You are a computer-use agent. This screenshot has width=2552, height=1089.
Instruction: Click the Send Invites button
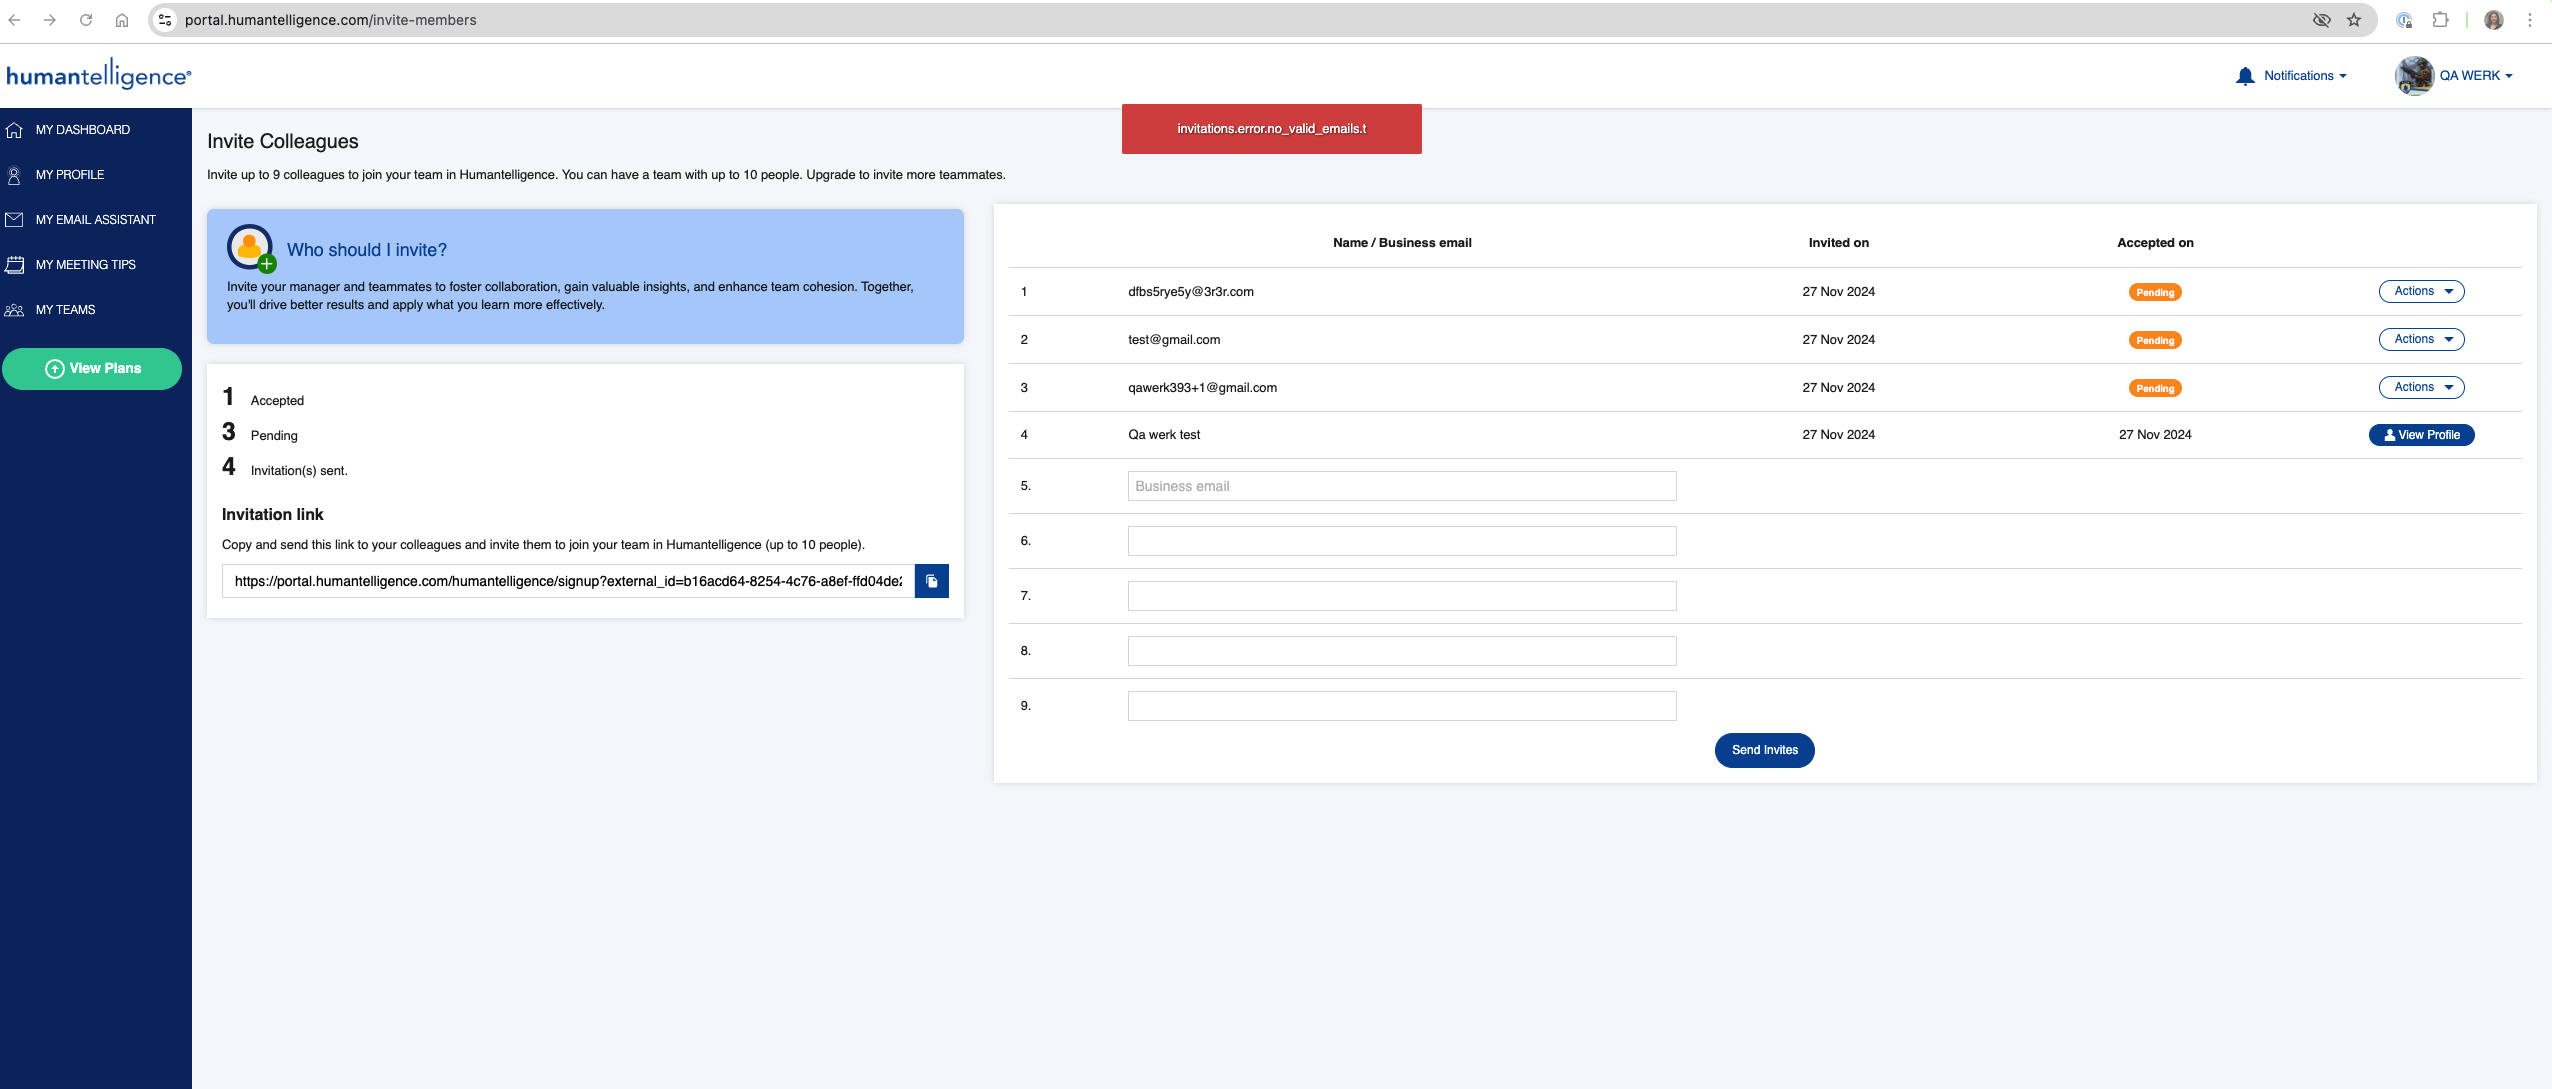click(x=1764, y=749)
